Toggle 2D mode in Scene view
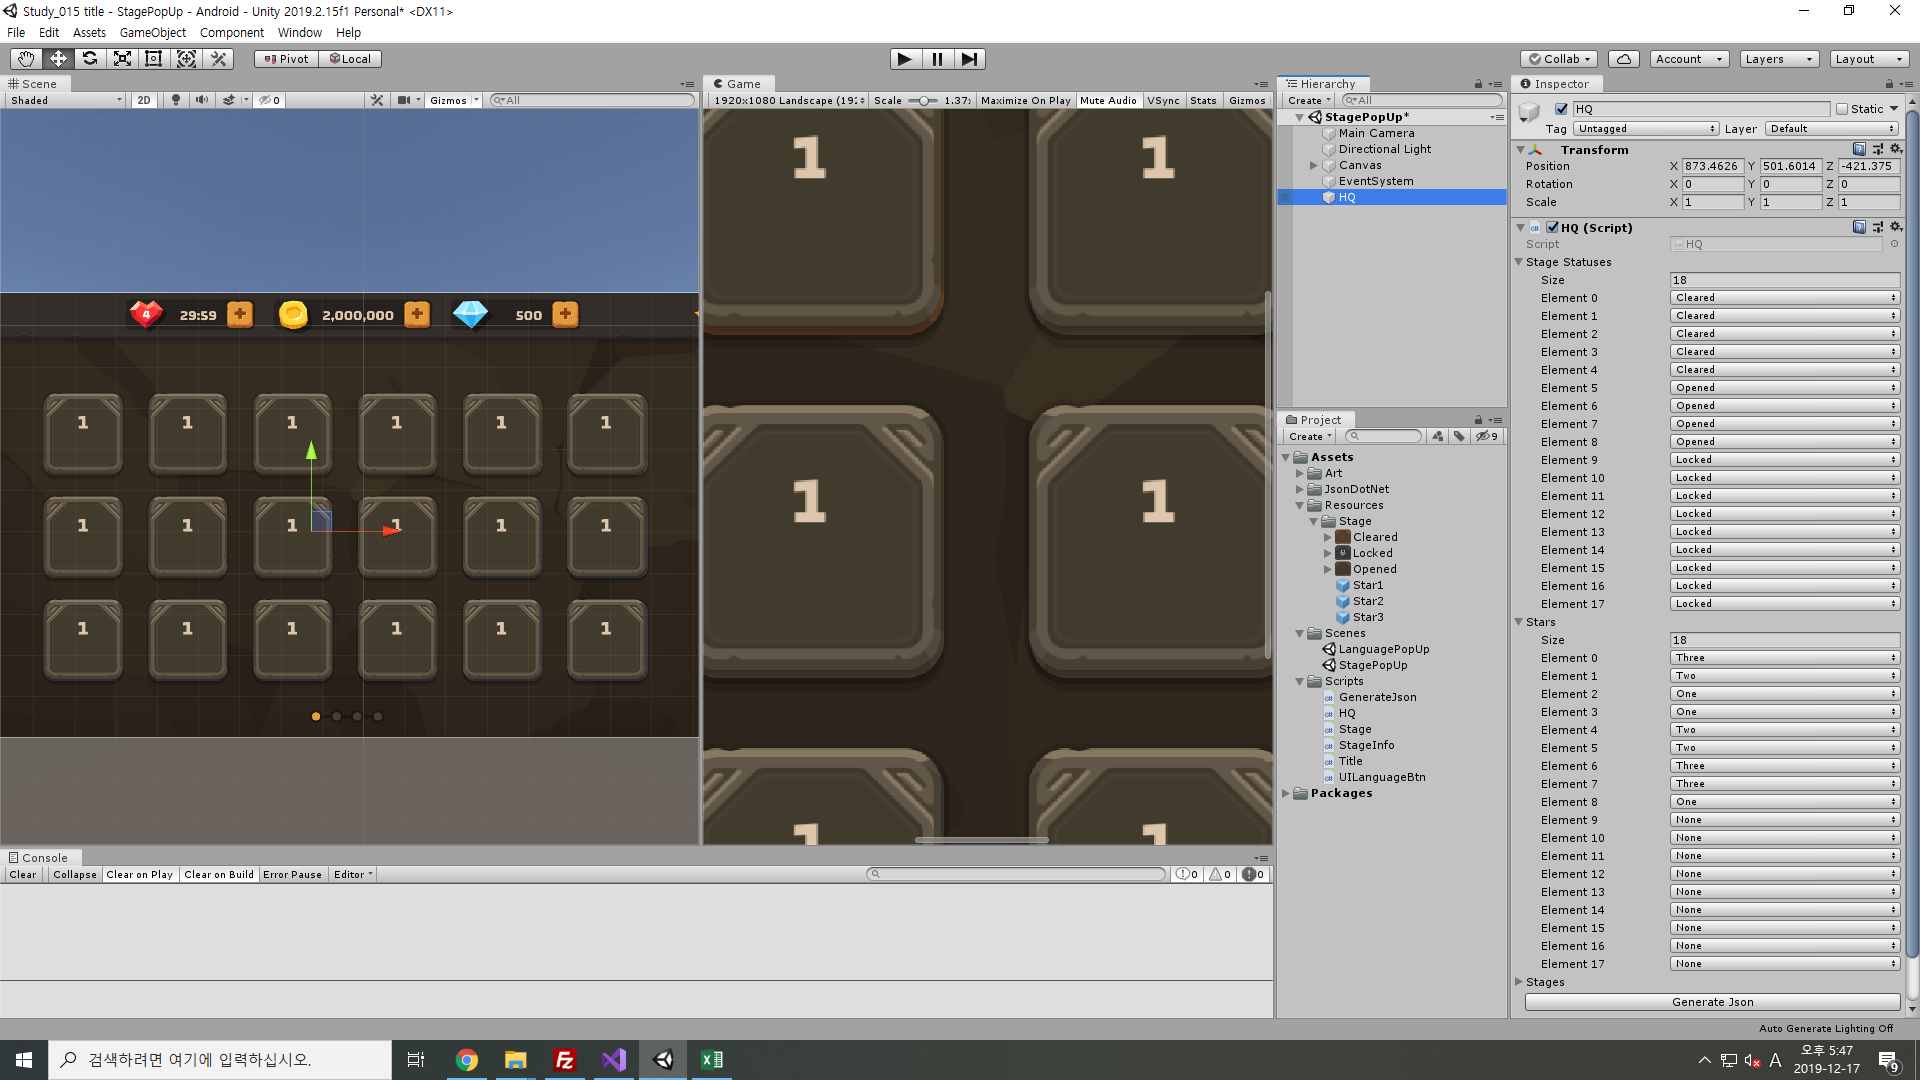1920x1080 pixels. [144, 100]
